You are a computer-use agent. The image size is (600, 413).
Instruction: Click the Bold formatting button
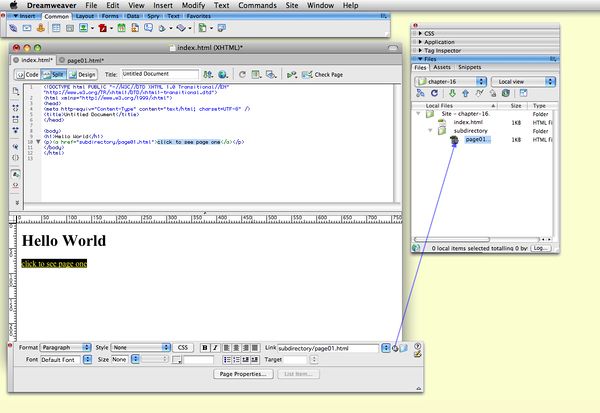point(205,347)
